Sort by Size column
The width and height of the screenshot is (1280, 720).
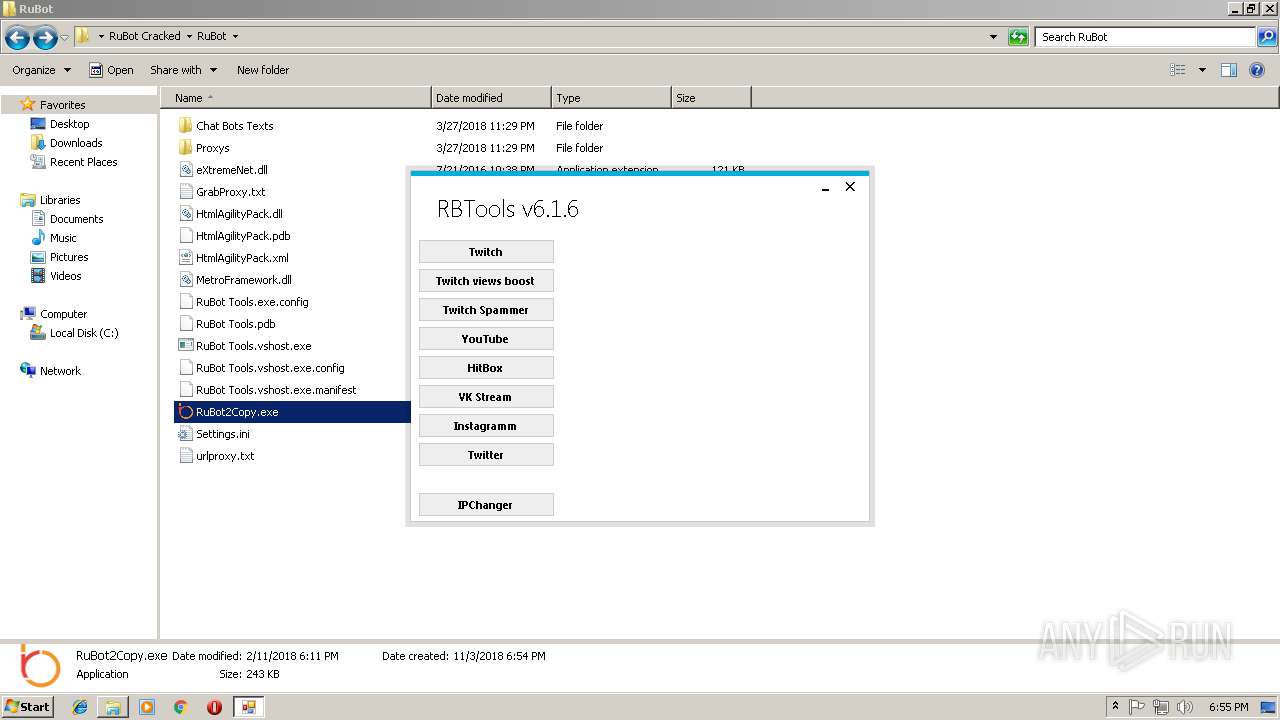click(711, 98)
